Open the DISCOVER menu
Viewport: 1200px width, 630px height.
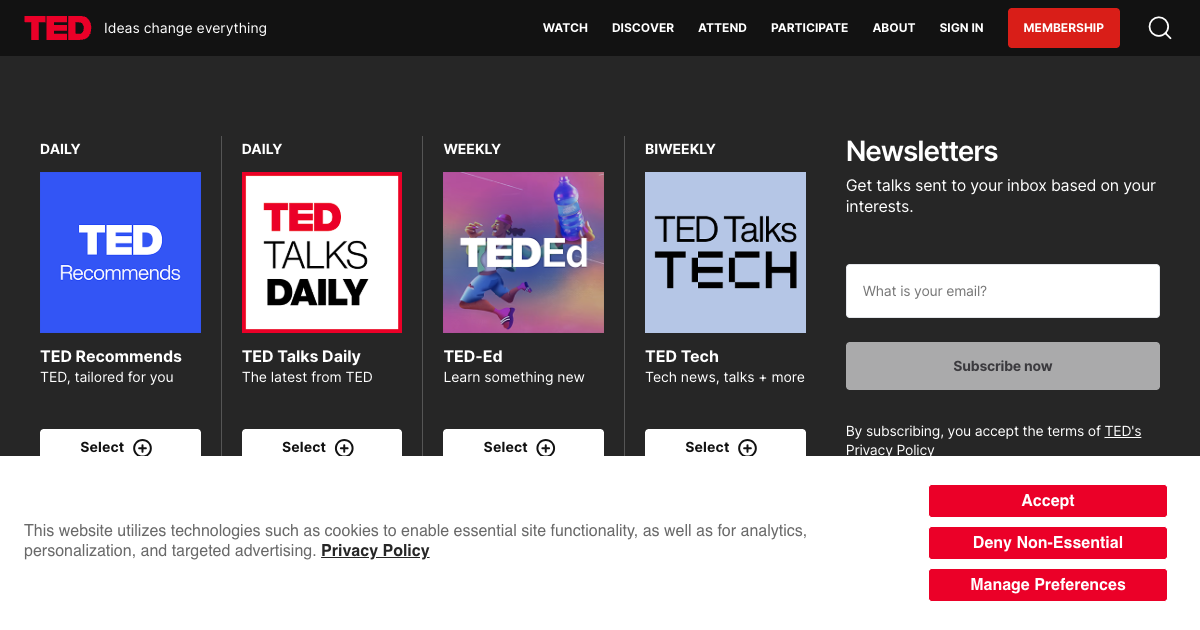pyautogui.click(x=643, y=27)
